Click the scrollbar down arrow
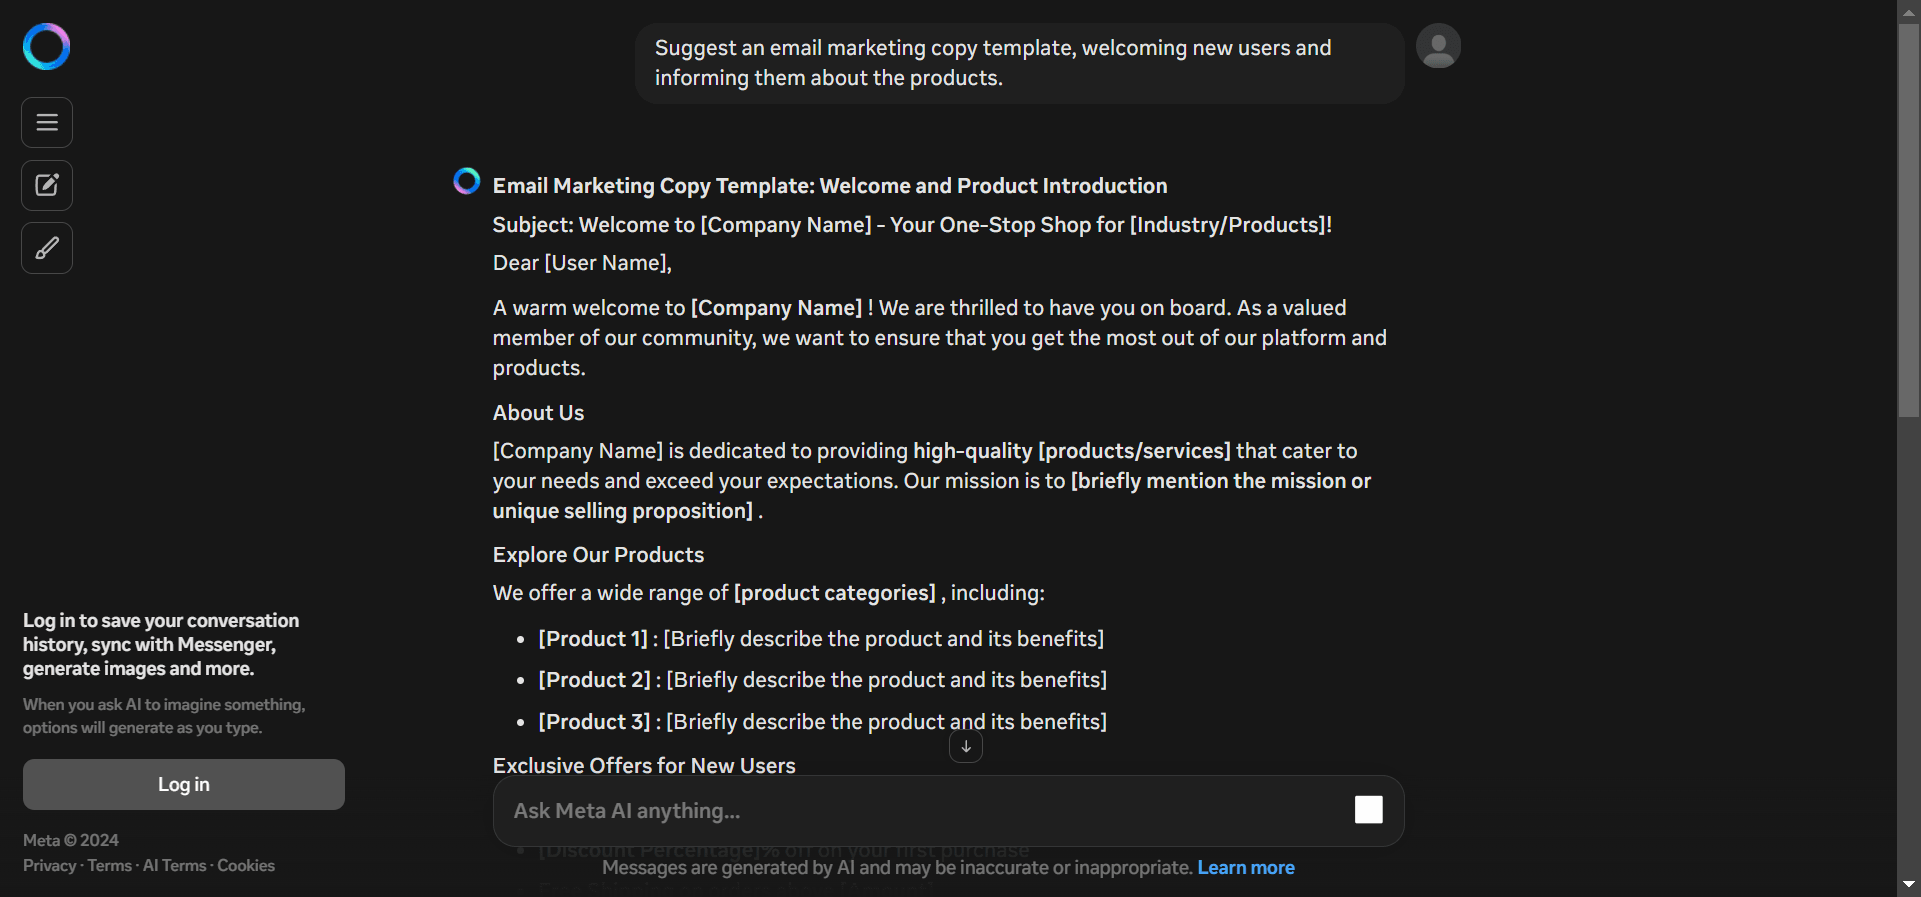The image size is (1921, 897). [1909, 885]
